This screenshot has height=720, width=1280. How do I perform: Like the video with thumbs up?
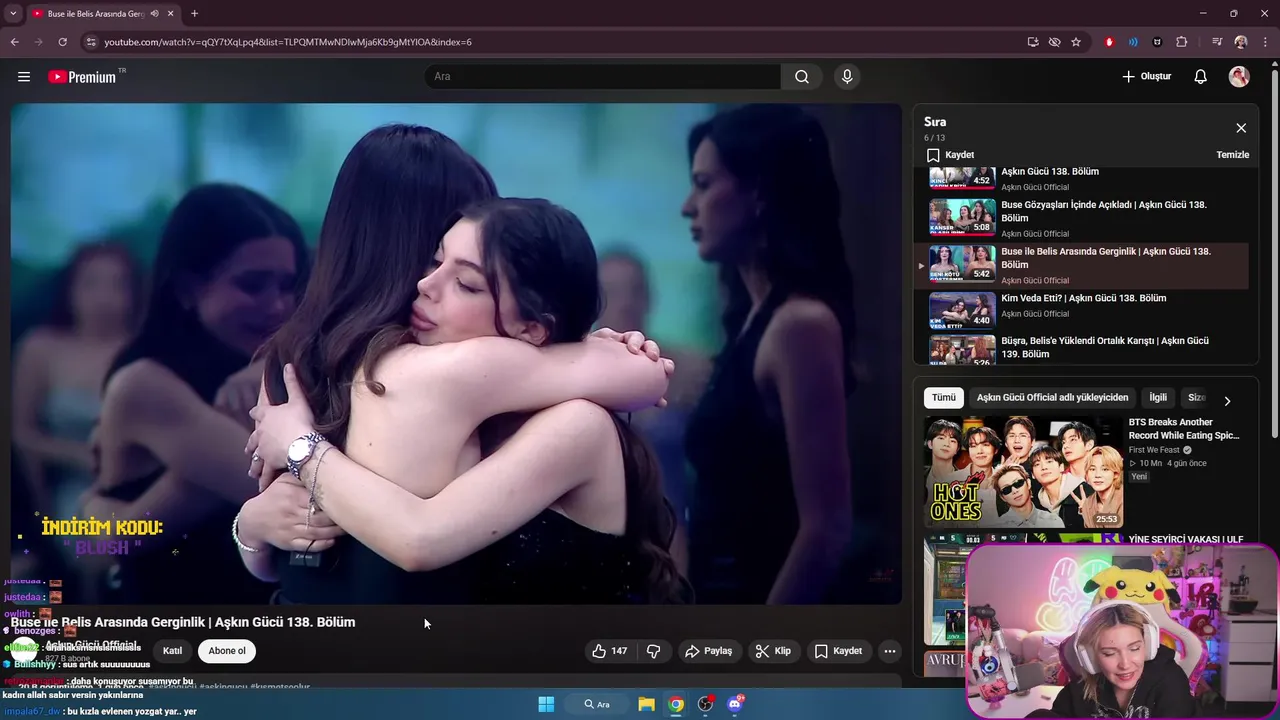[x=609, y=651]
